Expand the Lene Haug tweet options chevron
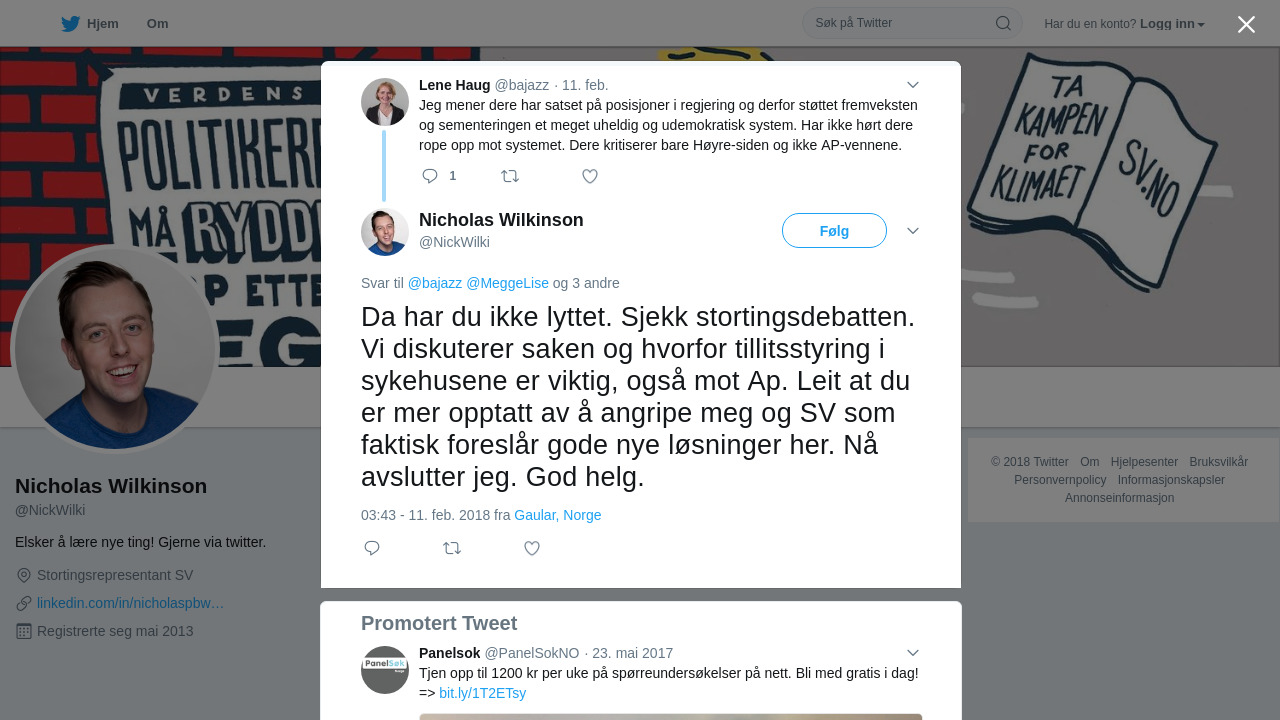Image resolution: width=1280 pixels, height=720 pixels. [x=913, y=85]
